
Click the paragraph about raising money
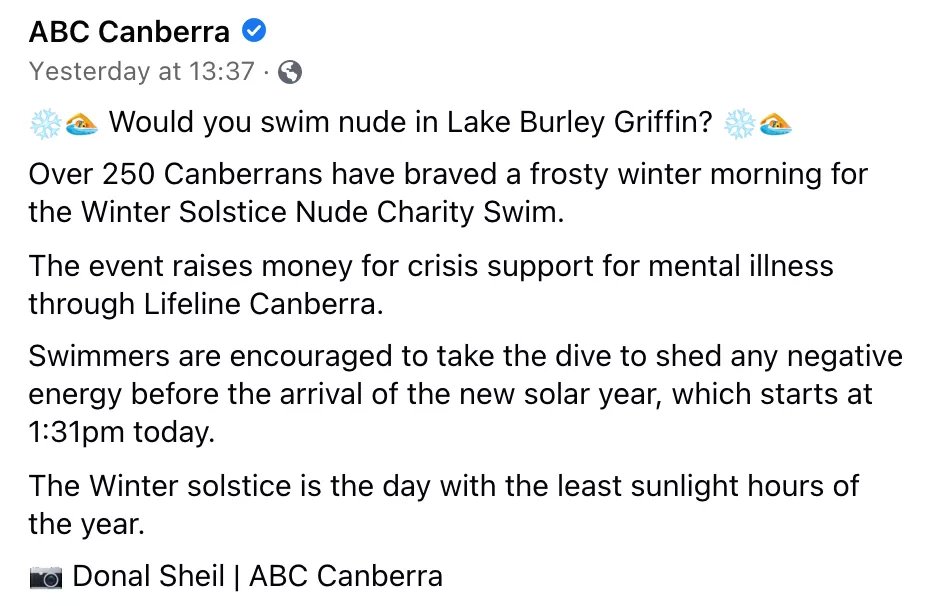(x=431, y=285)
